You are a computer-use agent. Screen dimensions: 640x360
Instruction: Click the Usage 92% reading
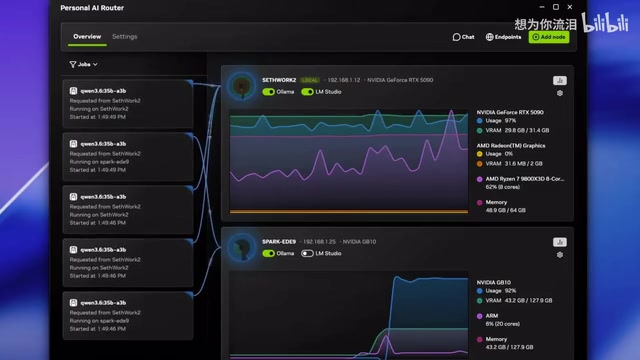[x=500, y=291]
